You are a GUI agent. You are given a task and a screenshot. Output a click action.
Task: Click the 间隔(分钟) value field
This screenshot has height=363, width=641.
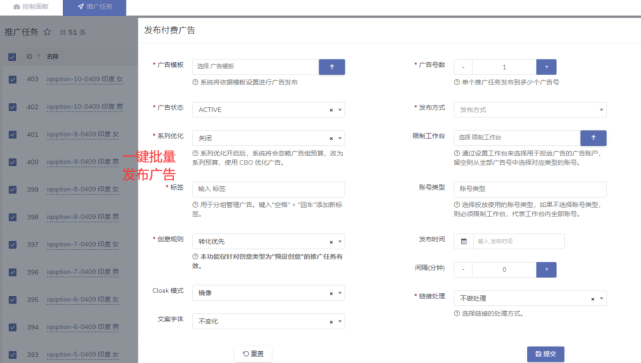click(504, 270)
